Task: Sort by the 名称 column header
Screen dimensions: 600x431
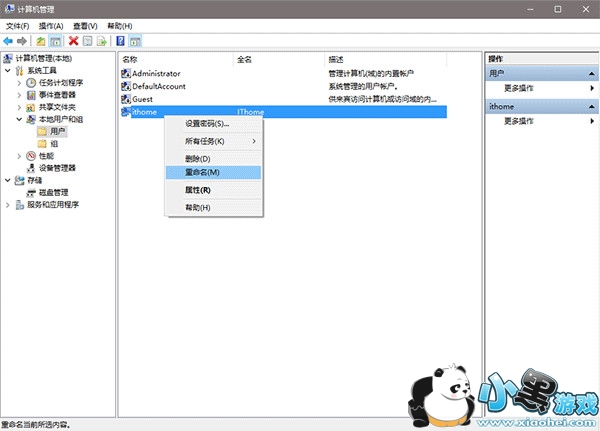Action: click(176, 59)
